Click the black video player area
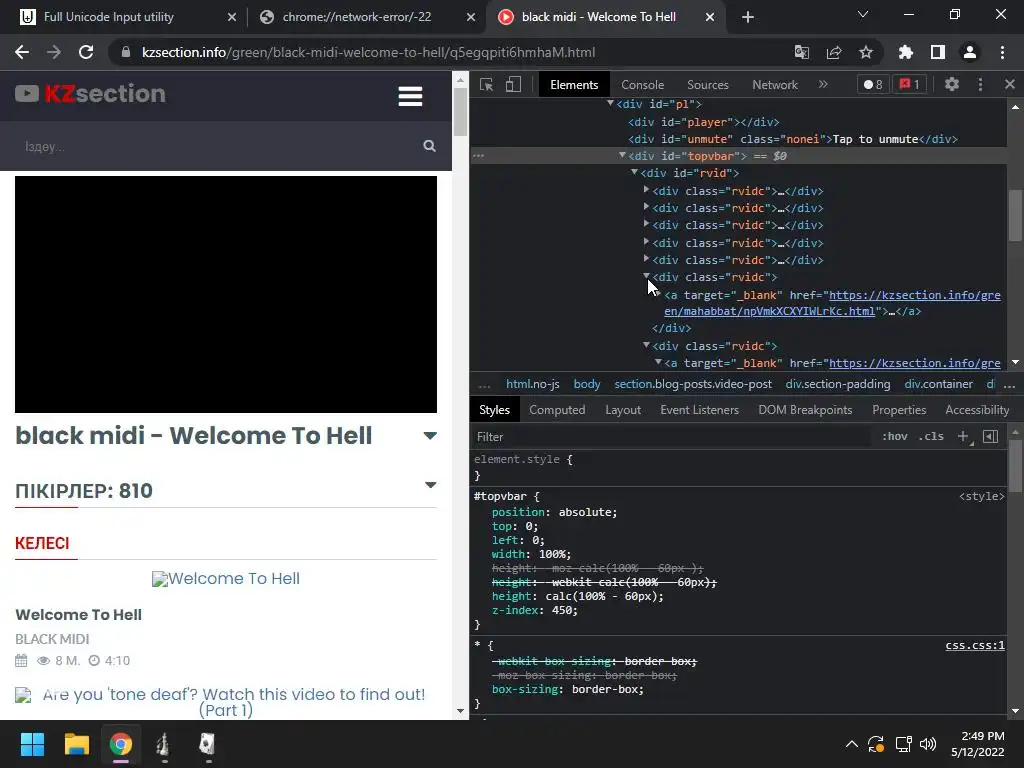This screenshot has width=1024, height=768. (226, 294)
